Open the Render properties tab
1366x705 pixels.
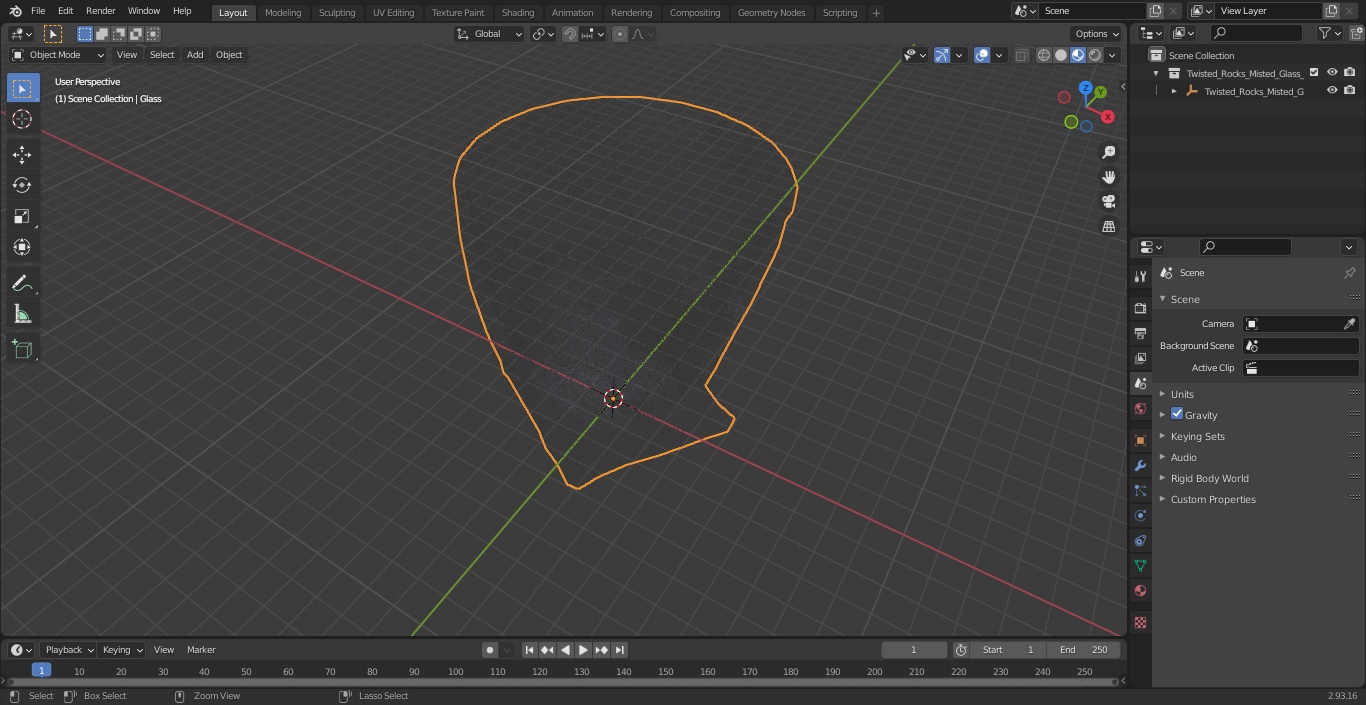1140,308
